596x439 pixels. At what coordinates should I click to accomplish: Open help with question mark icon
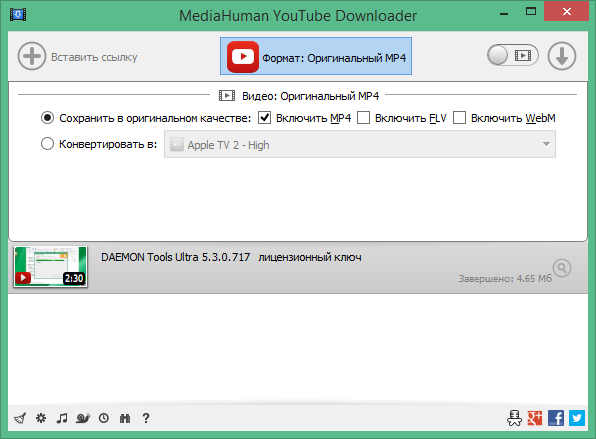pos(146,418)
